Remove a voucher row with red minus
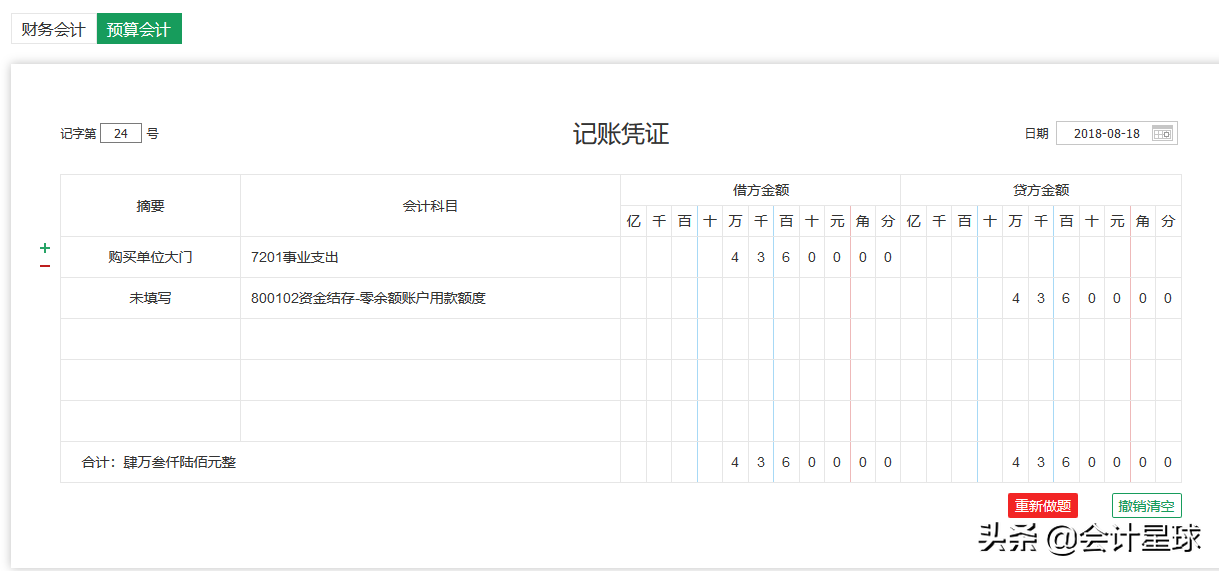The image size is (1219, 571). click(45, 266)
